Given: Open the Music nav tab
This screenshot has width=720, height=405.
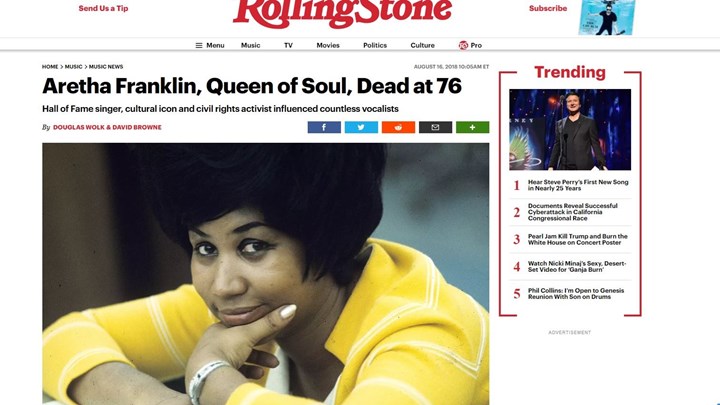Looking at the screenshot, I should pos(251,45).
